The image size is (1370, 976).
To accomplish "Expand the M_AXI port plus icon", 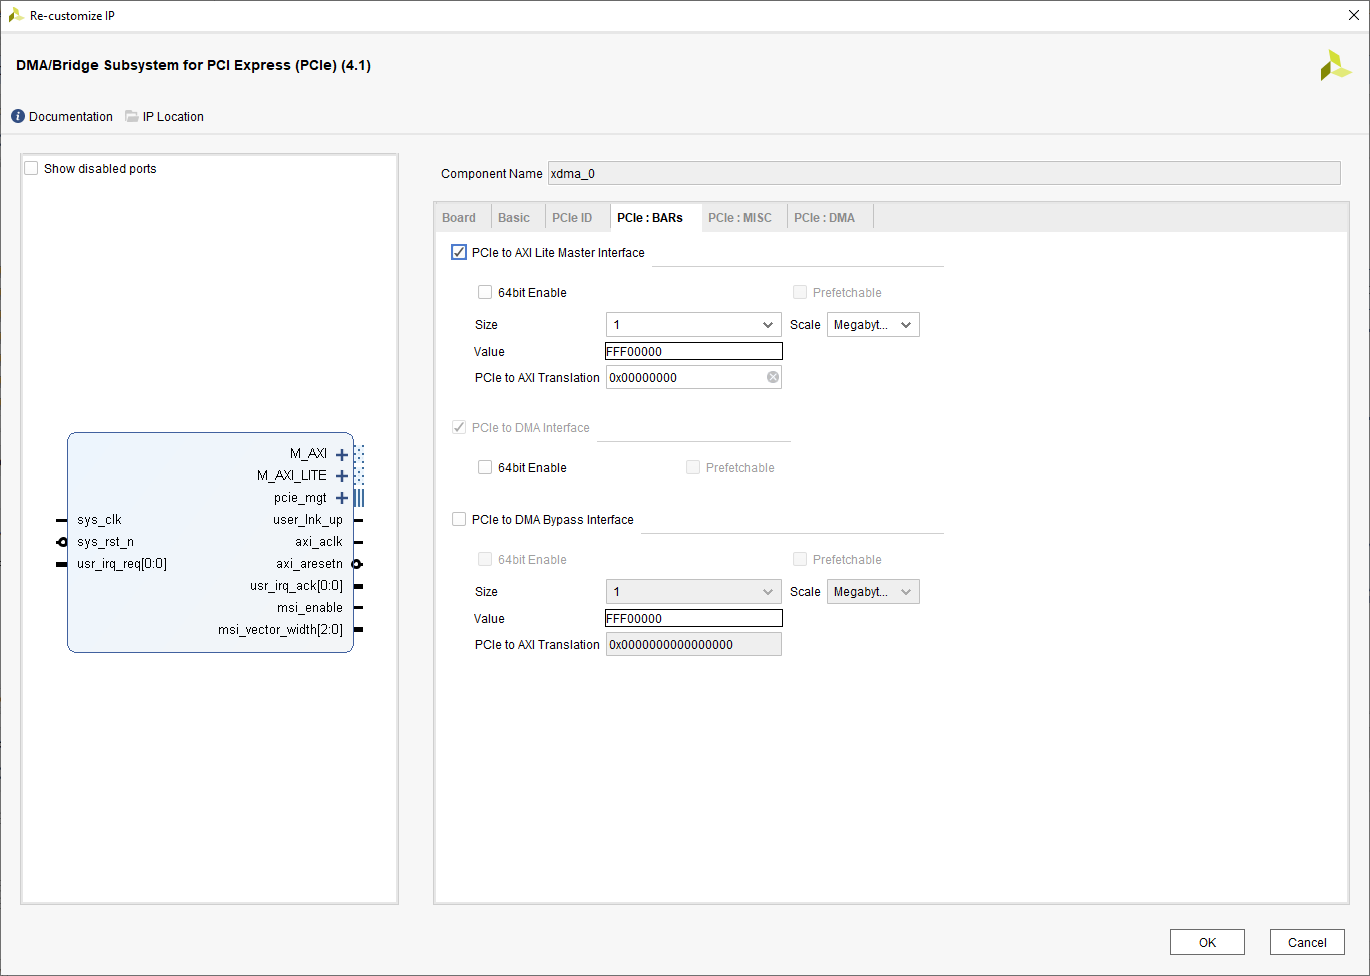I will click(342, 455).
